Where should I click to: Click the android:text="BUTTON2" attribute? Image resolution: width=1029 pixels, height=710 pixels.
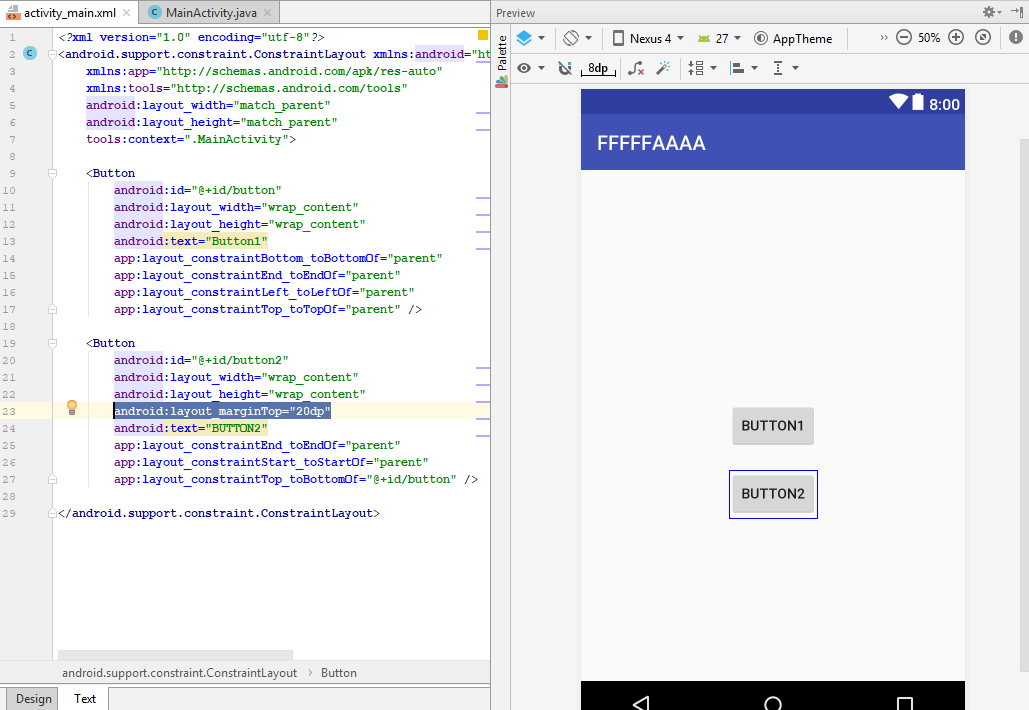(190, 428)
